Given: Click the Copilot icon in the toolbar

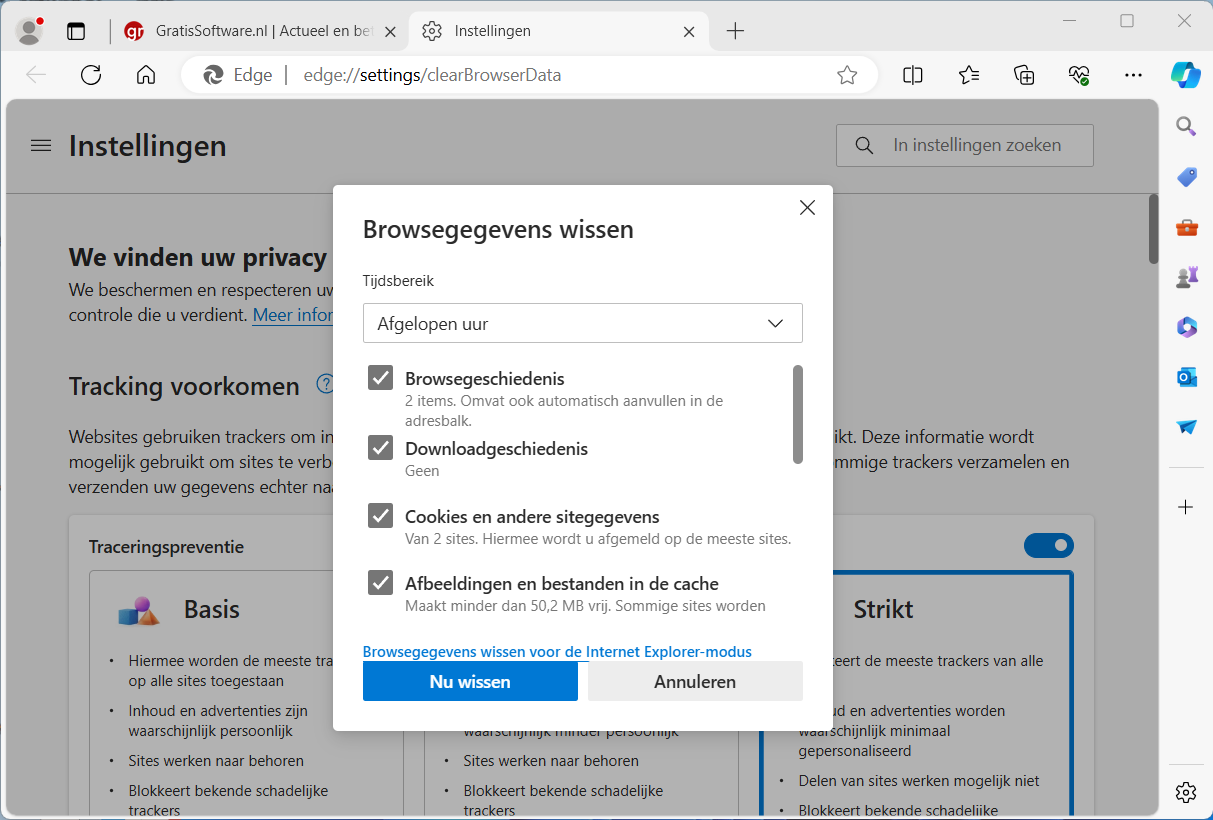Looking at the screenshot, I should 1185,75.
